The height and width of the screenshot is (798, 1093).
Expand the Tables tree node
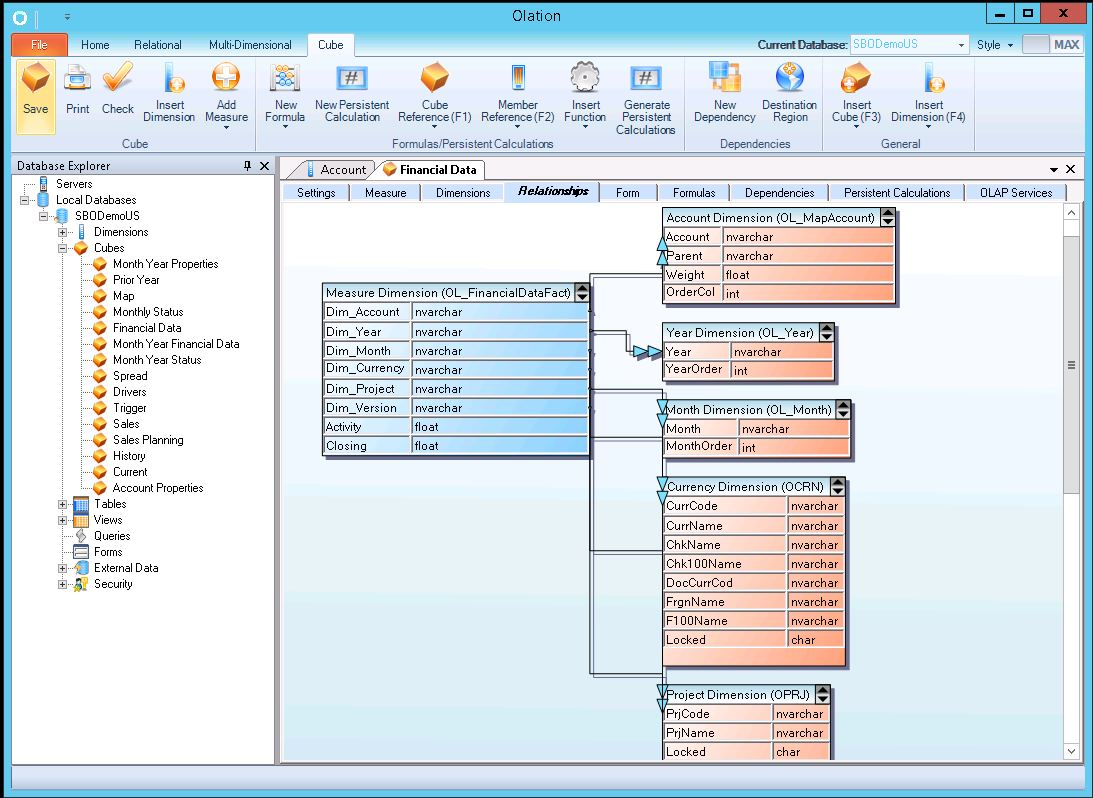pyautogui.click(x=62, y=504)
